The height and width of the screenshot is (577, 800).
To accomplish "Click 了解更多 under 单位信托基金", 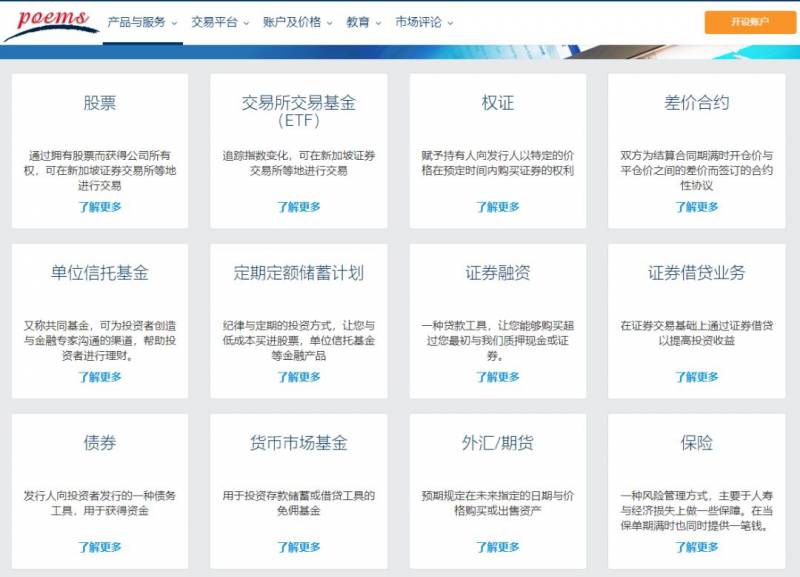I will point(100,377).
